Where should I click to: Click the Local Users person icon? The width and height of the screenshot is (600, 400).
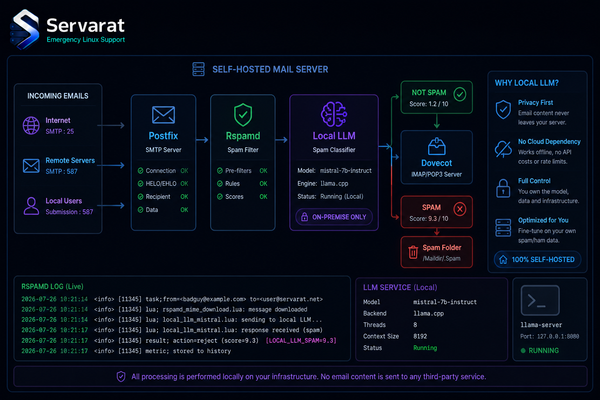31,206
